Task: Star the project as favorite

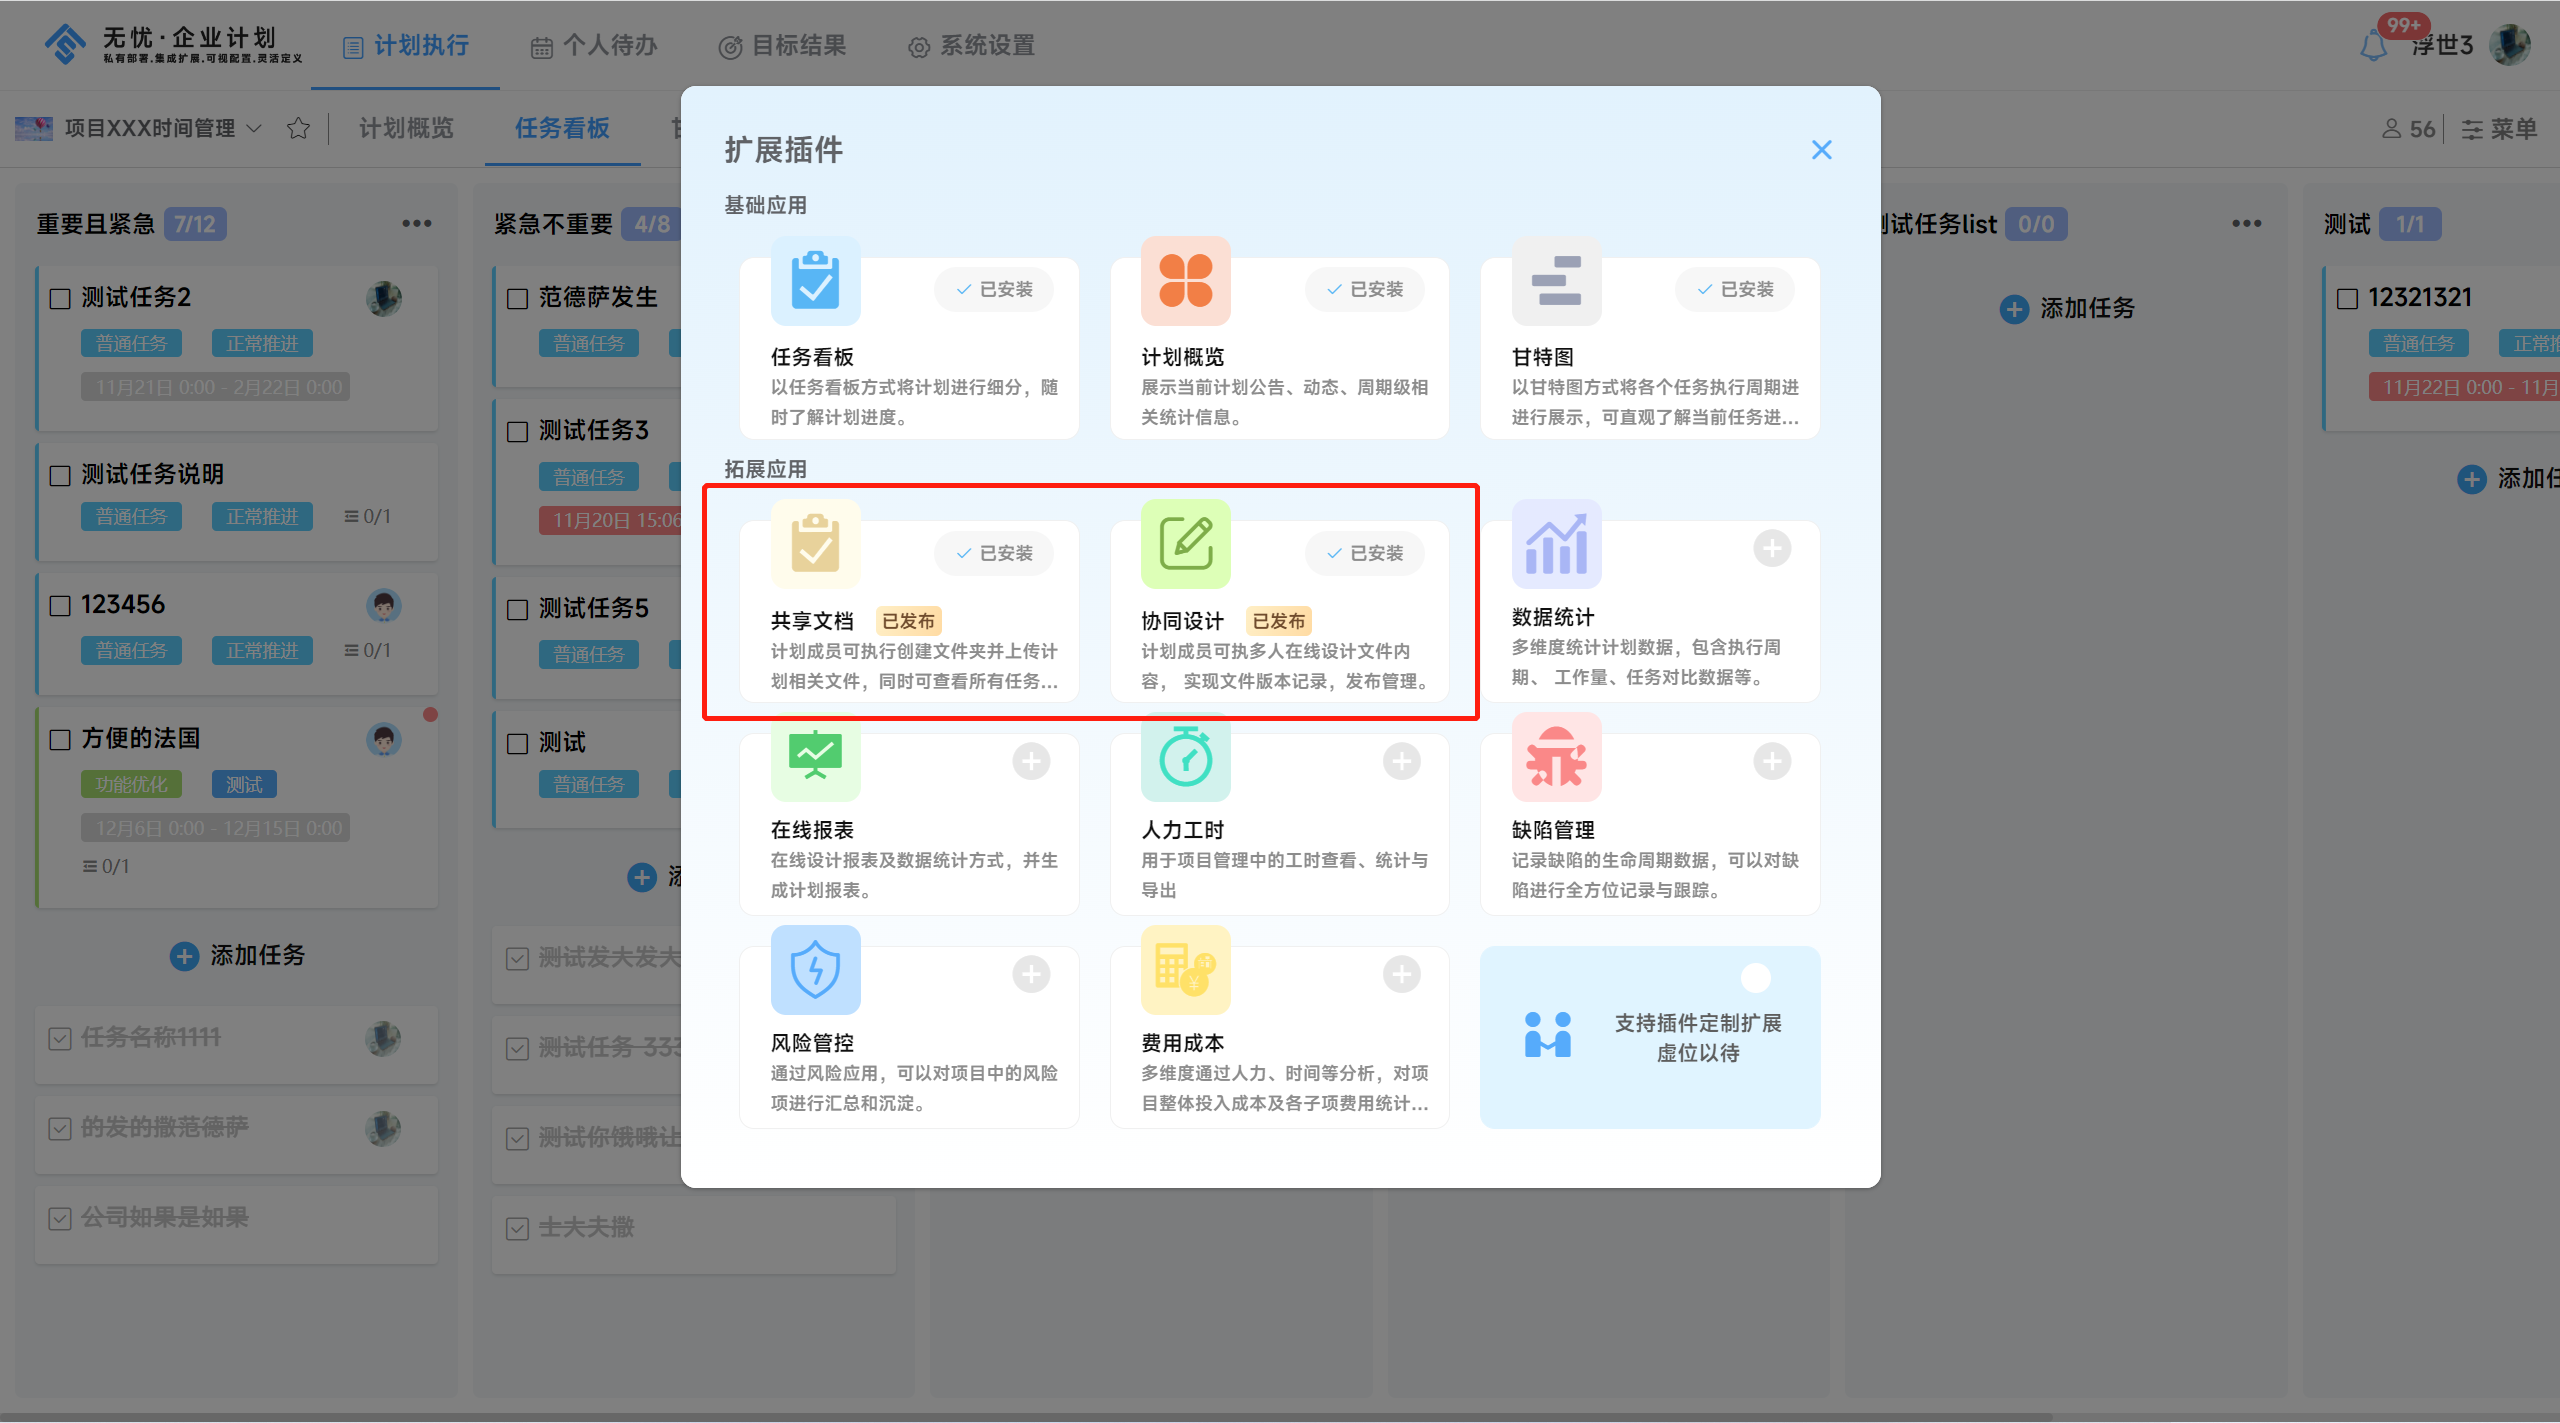Action: tap(298, 128)
